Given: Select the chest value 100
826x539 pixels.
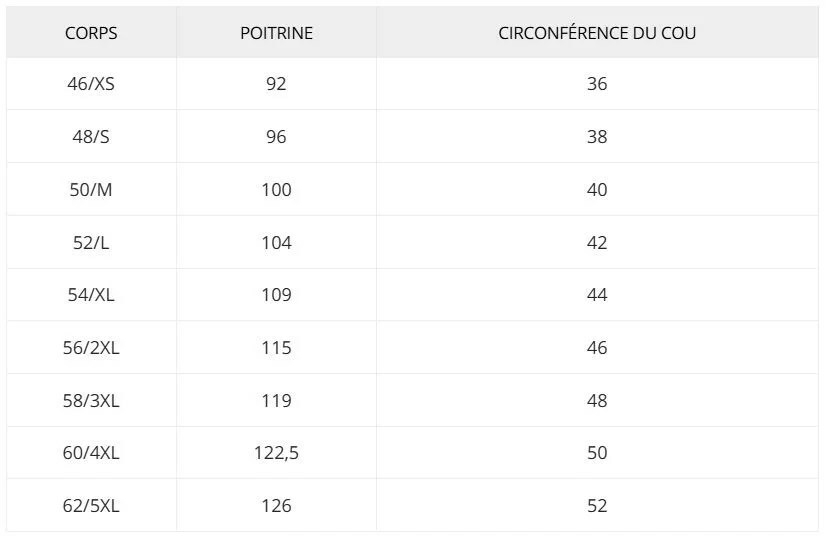Looking at the screenshot, I should [x=276, y=190].
